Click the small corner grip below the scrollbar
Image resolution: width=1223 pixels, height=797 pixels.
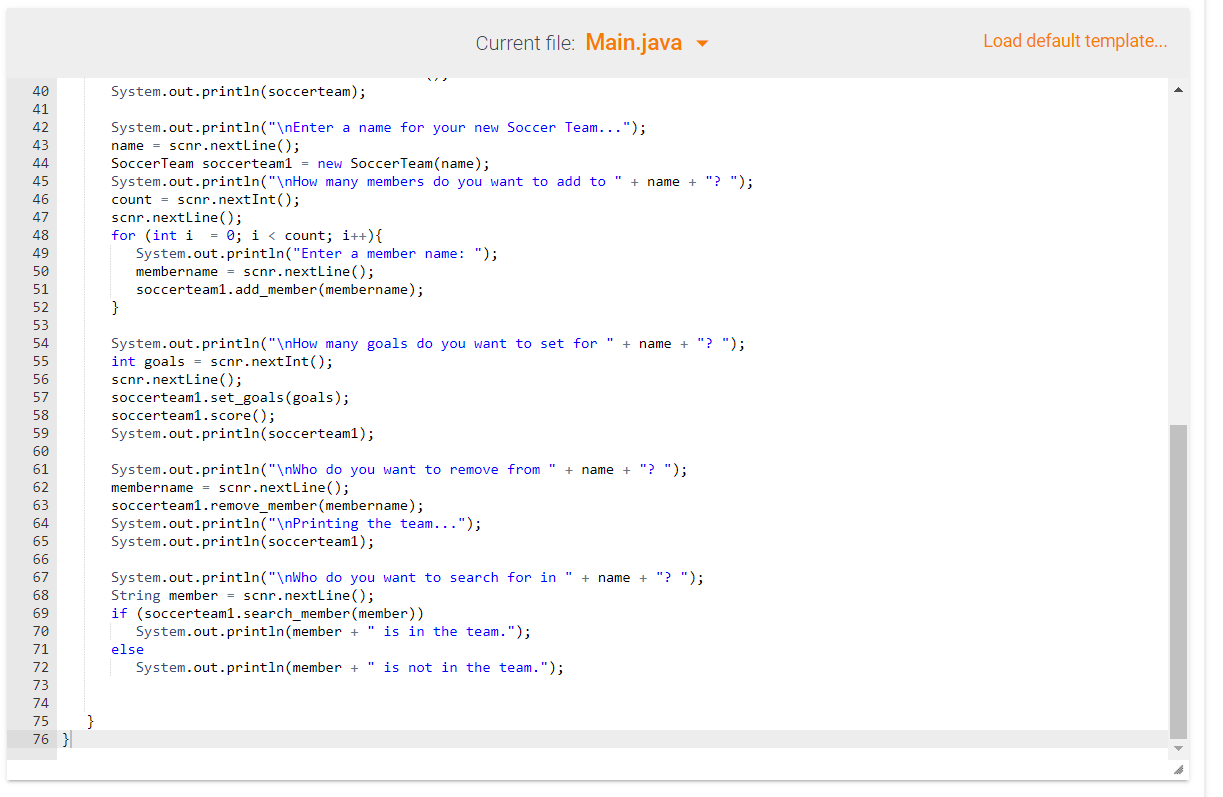pyautogui.click(x=1177, y=770)
